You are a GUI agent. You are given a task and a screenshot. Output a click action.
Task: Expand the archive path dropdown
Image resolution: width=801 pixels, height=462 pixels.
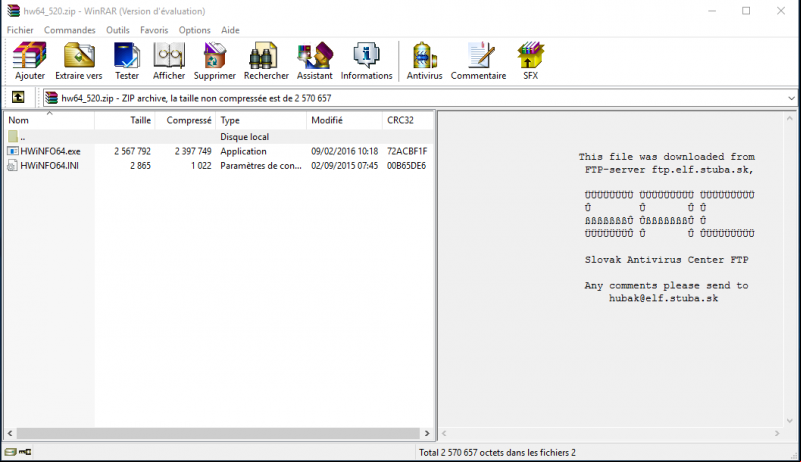[791, 98]
